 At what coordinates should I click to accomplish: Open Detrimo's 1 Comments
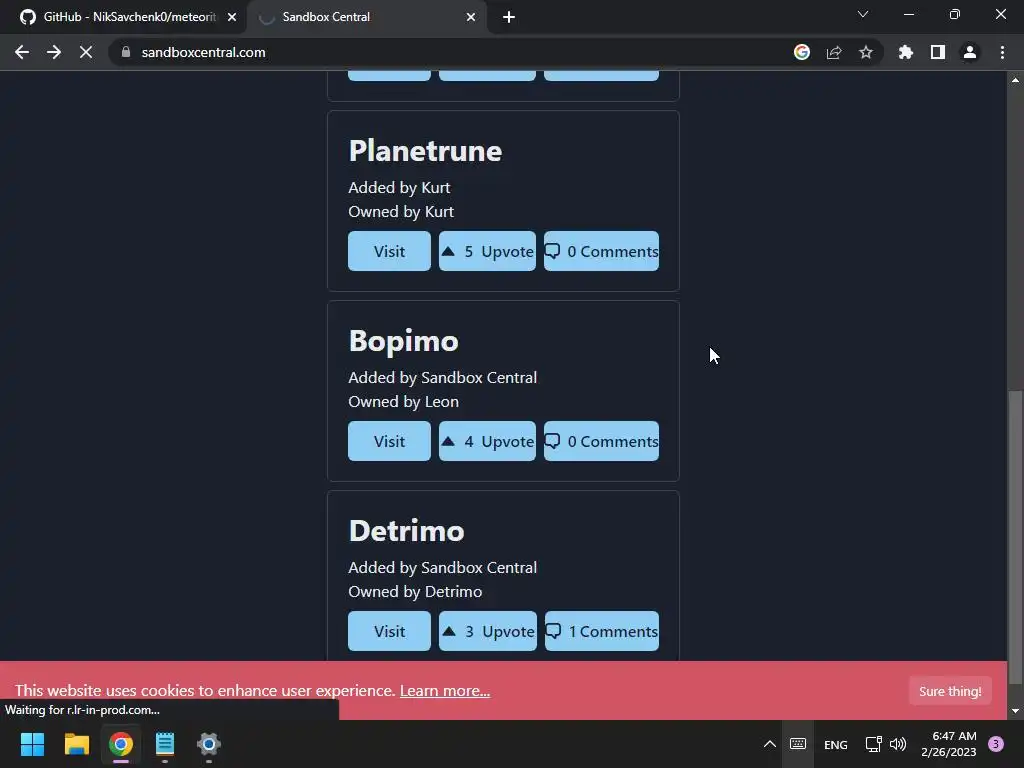[x=602, y=631]
